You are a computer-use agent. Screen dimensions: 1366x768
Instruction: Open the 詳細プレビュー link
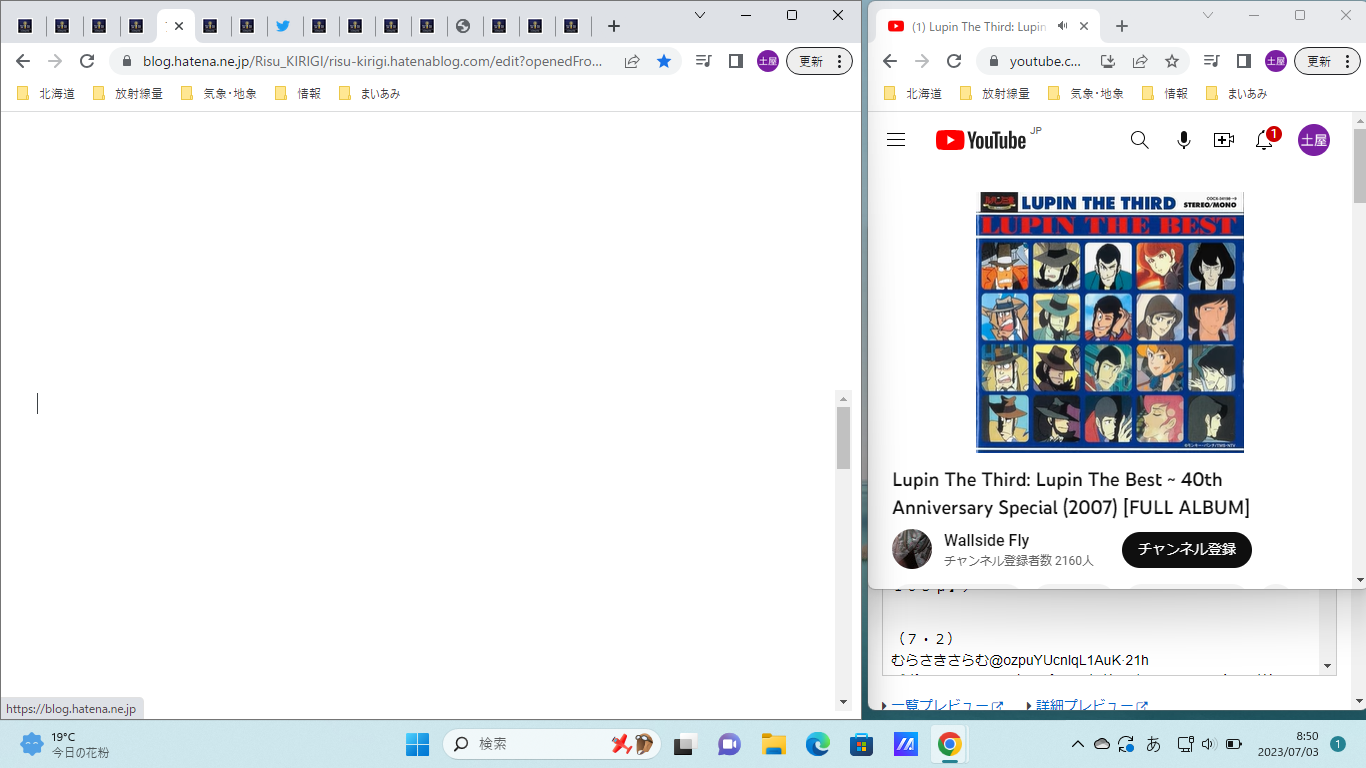[1092, 706]
